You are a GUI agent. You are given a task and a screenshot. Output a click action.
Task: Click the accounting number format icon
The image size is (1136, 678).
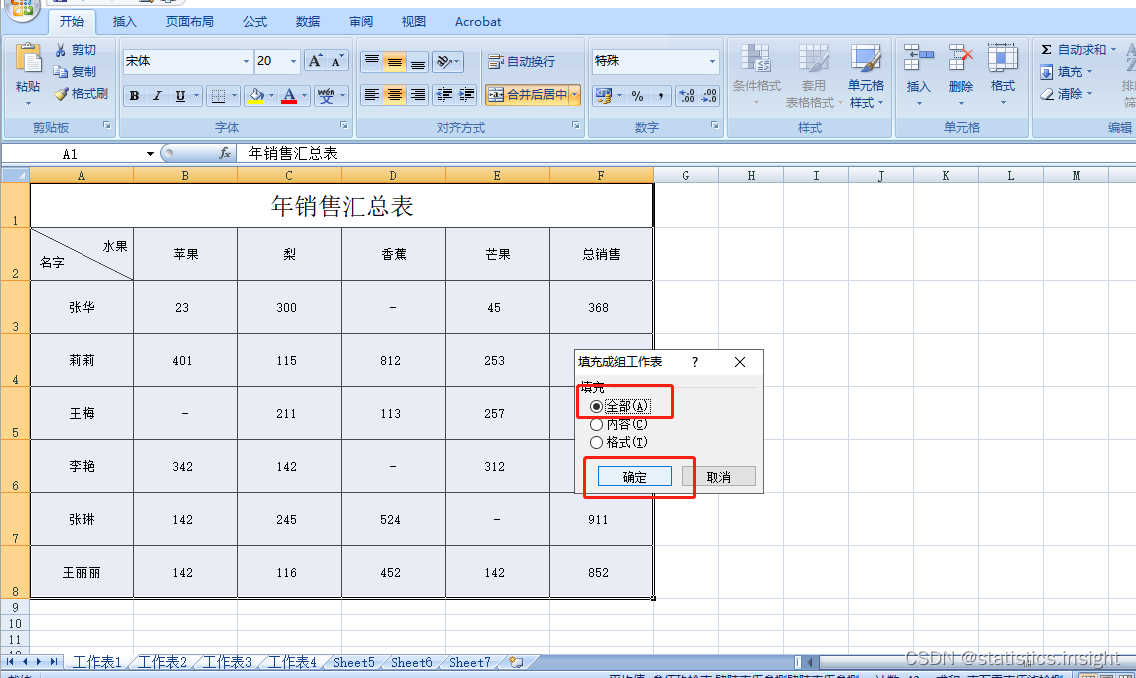coord(604,96)
